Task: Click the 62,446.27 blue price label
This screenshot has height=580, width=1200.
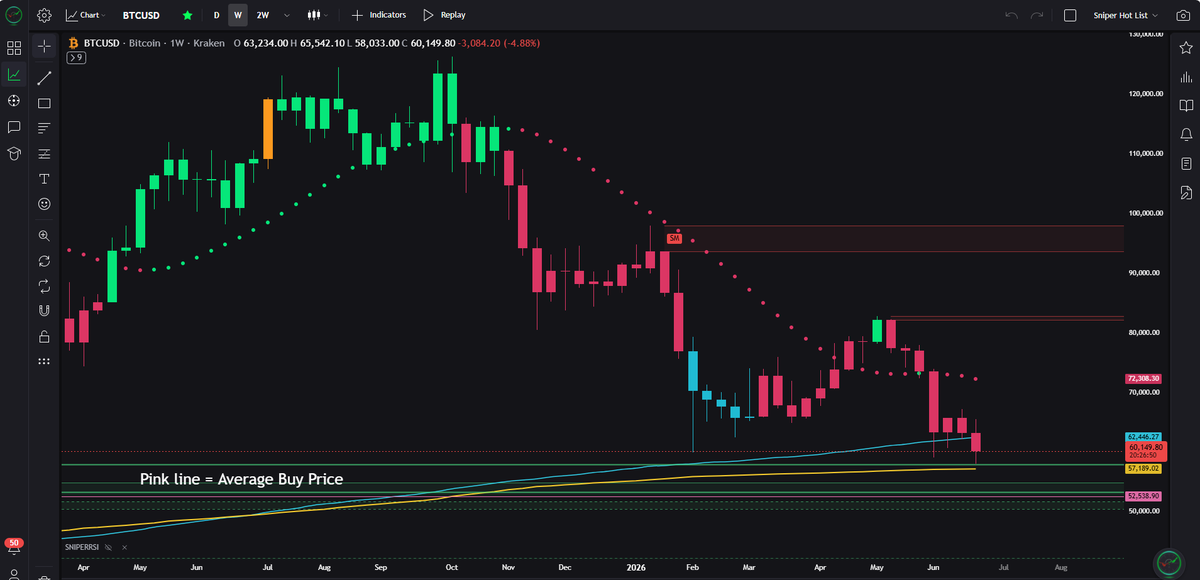Action: tap(1144, 437)
